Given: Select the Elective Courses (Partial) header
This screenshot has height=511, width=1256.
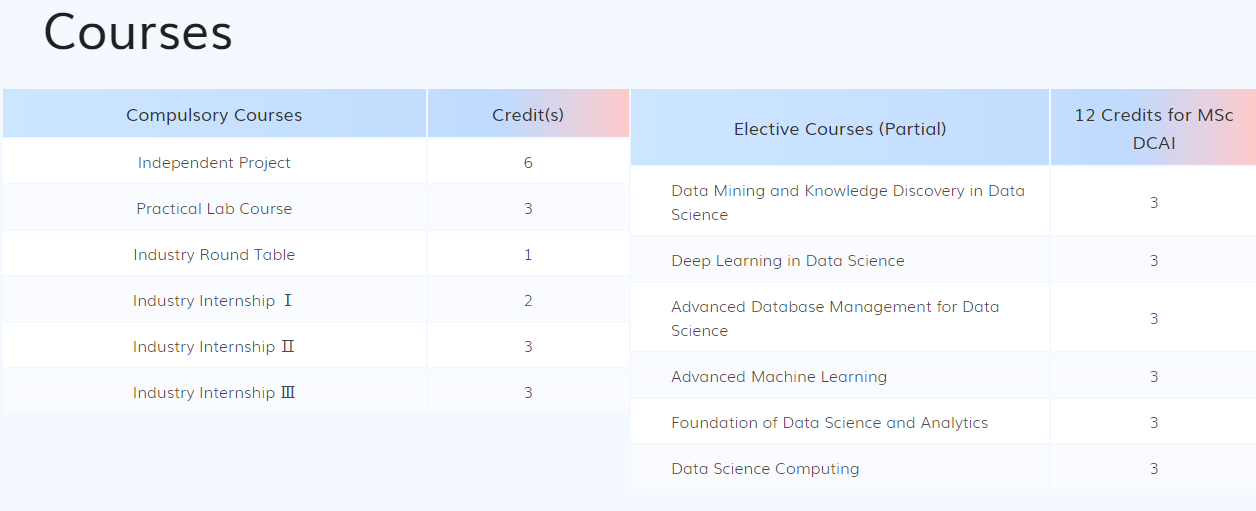Looking at the screenshot, I should tap(840, 128).
